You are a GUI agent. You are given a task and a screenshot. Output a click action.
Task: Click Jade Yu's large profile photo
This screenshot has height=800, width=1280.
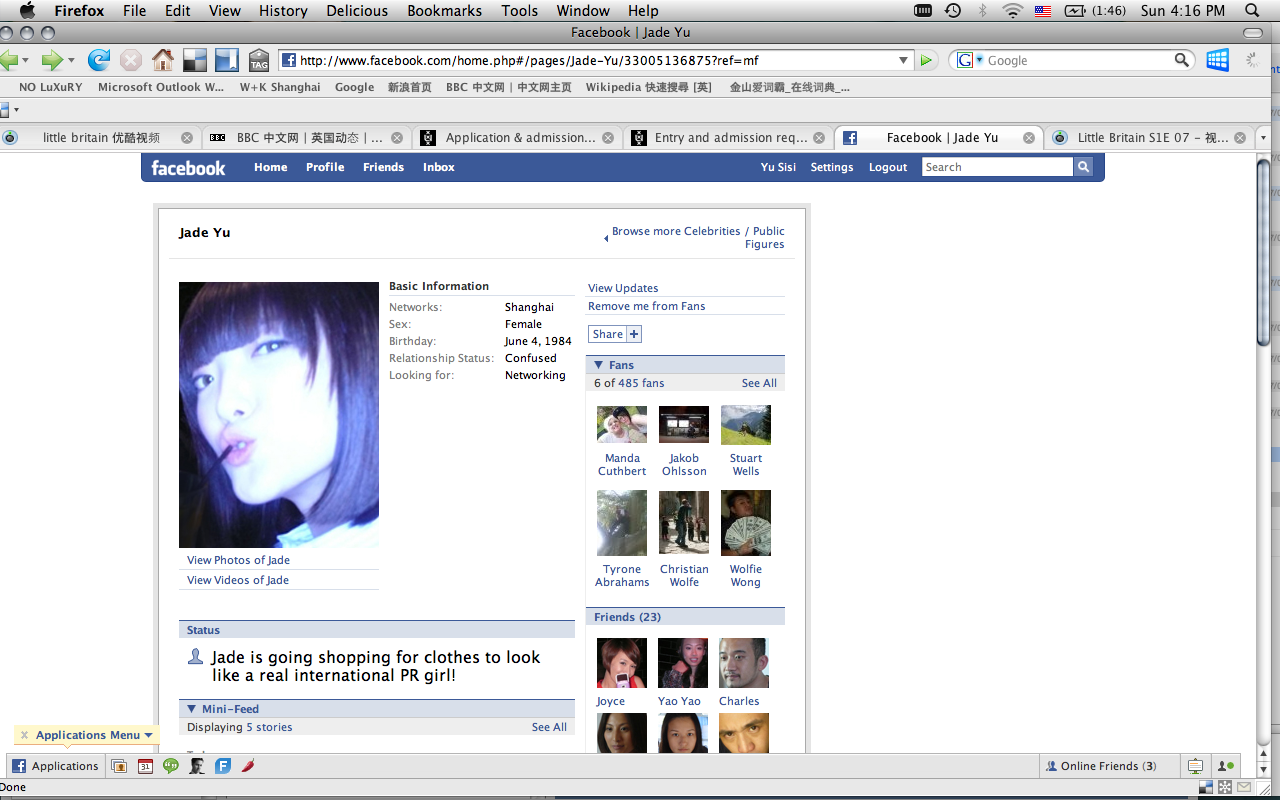279,415
